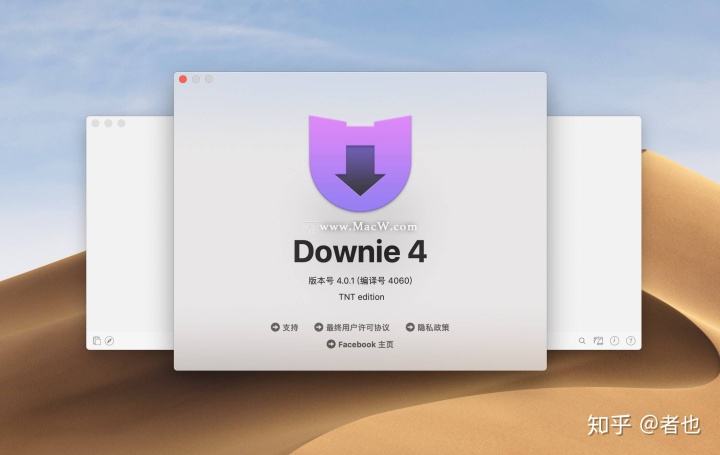Click the Downie 4 title text
This screenshot has width=720, height=455.
[x=360, y=252]
